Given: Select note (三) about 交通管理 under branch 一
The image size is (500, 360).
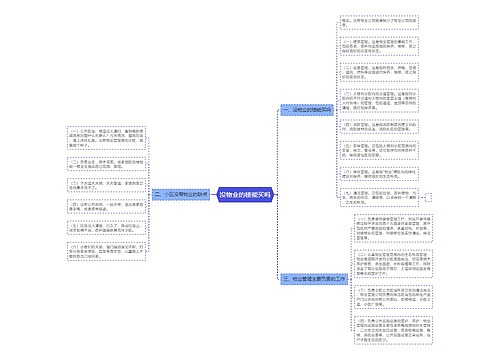Looking at the screenshot, I should pyautogui.click(x=379, y=101).
